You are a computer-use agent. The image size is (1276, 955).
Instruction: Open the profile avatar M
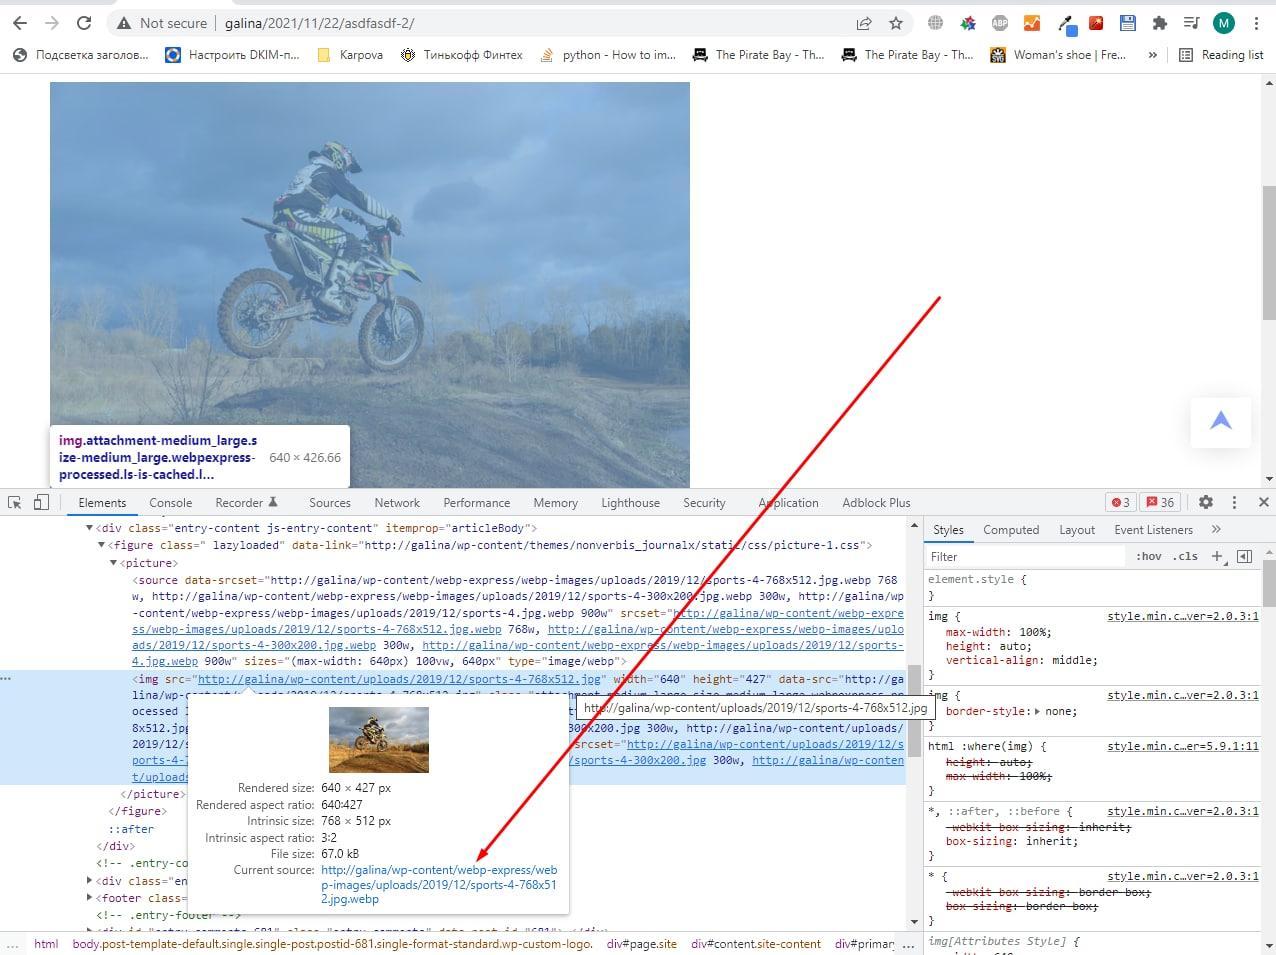click(x=1223, y=23)
